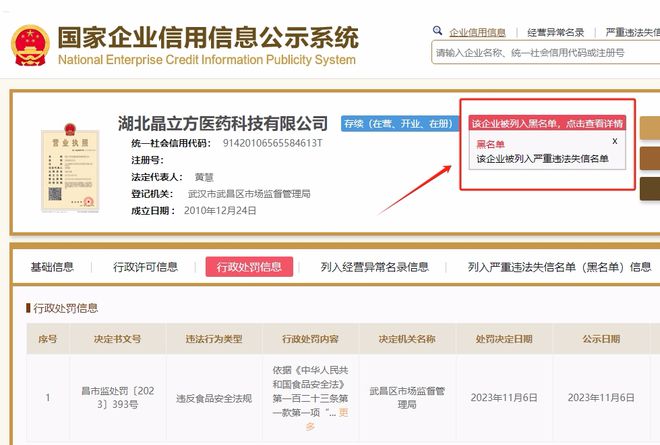The width and height of the screenshot is (660, 445).
Task: Click the 决定书文号 column header
Action: (x=117, y=339)
